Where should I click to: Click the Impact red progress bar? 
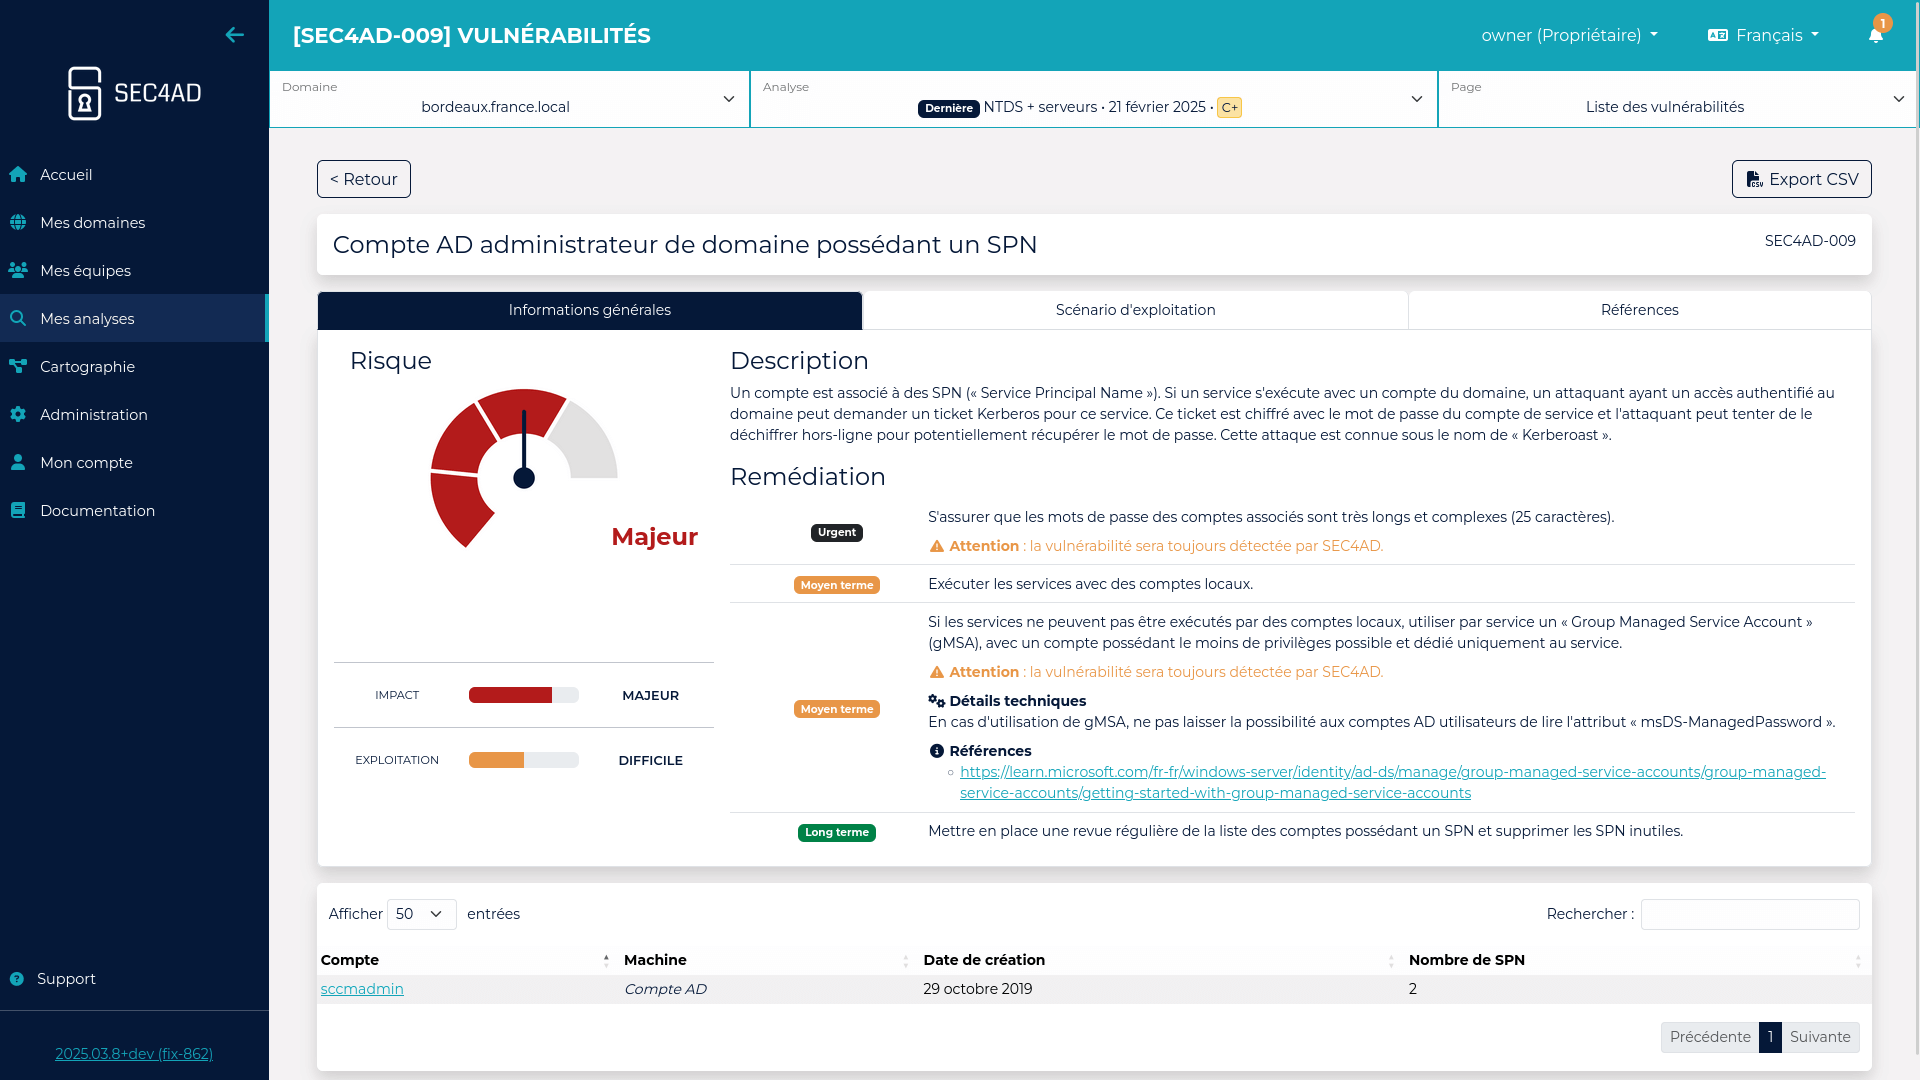pyautogui.click(x=524, y=695)
